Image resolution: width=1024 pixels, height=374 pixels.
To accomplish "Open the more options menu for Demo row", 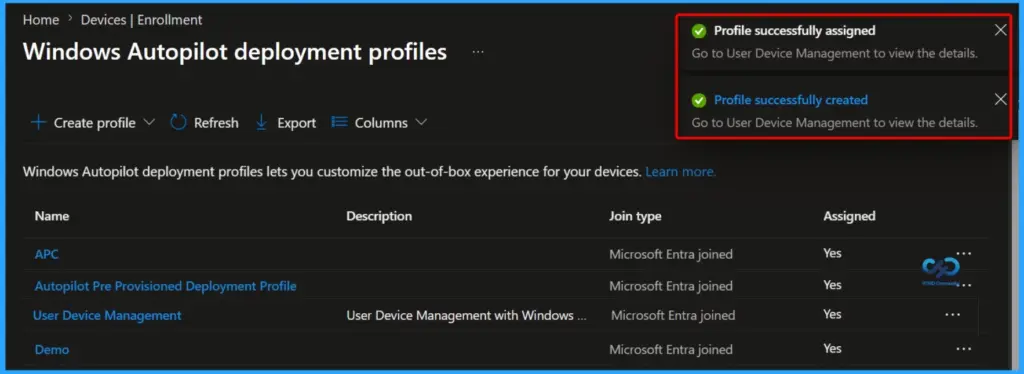I will 963,349.
